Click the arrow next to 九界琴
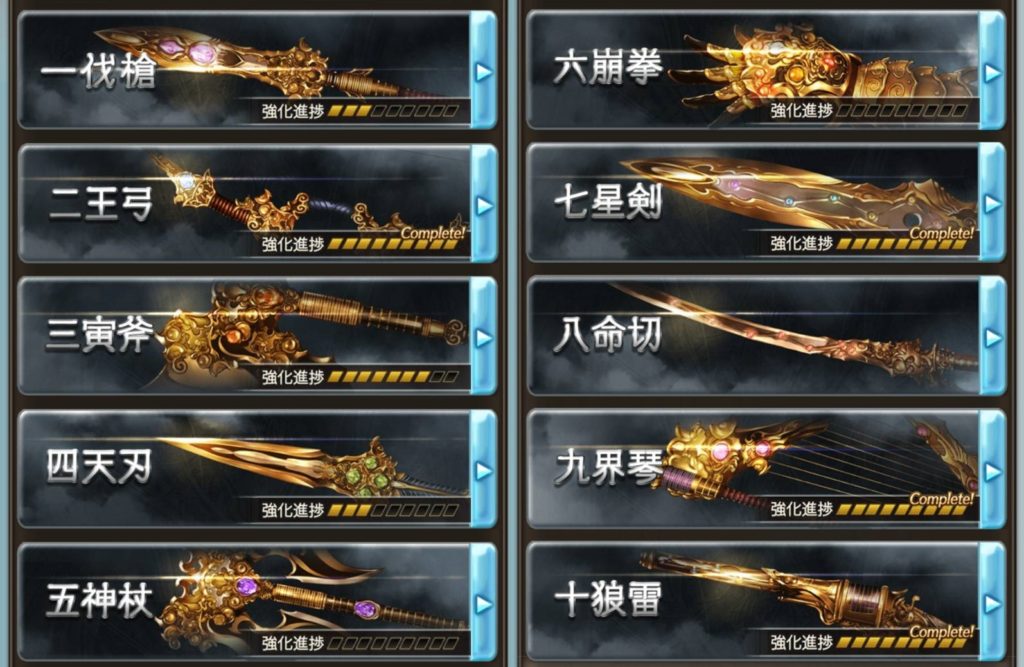The image size is (1024, 667). coord(992,470)
